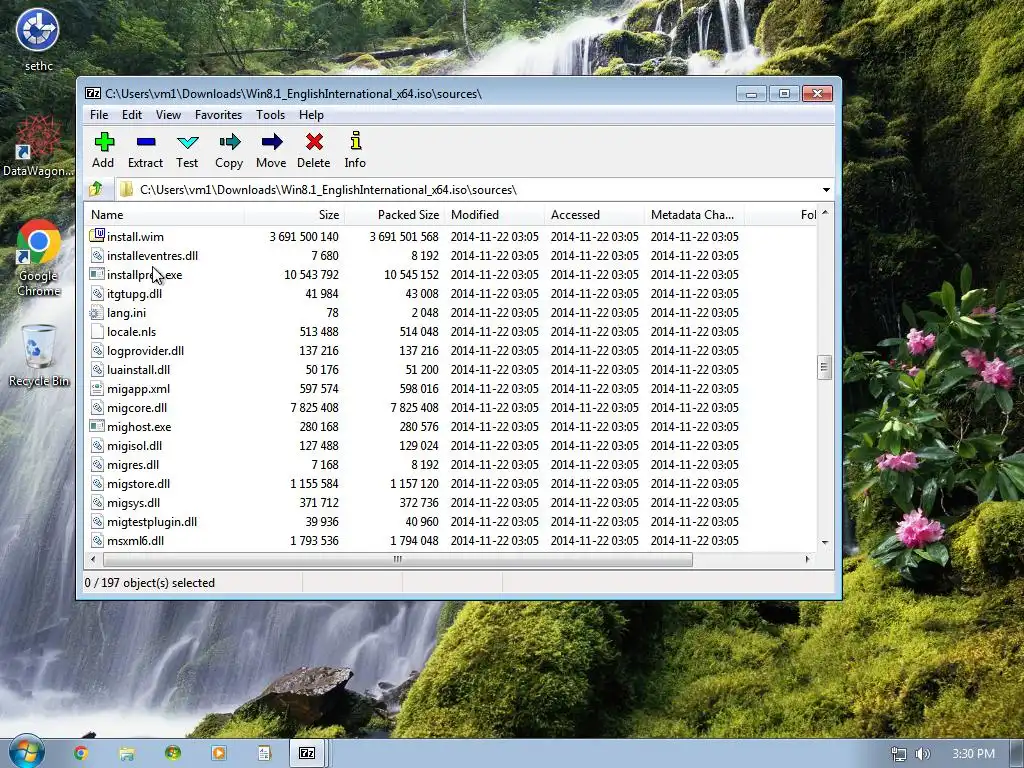This screenshot has width=1024, height=768.
Task: Select the Google Chrome desktop icon
Action: (38, 259)
